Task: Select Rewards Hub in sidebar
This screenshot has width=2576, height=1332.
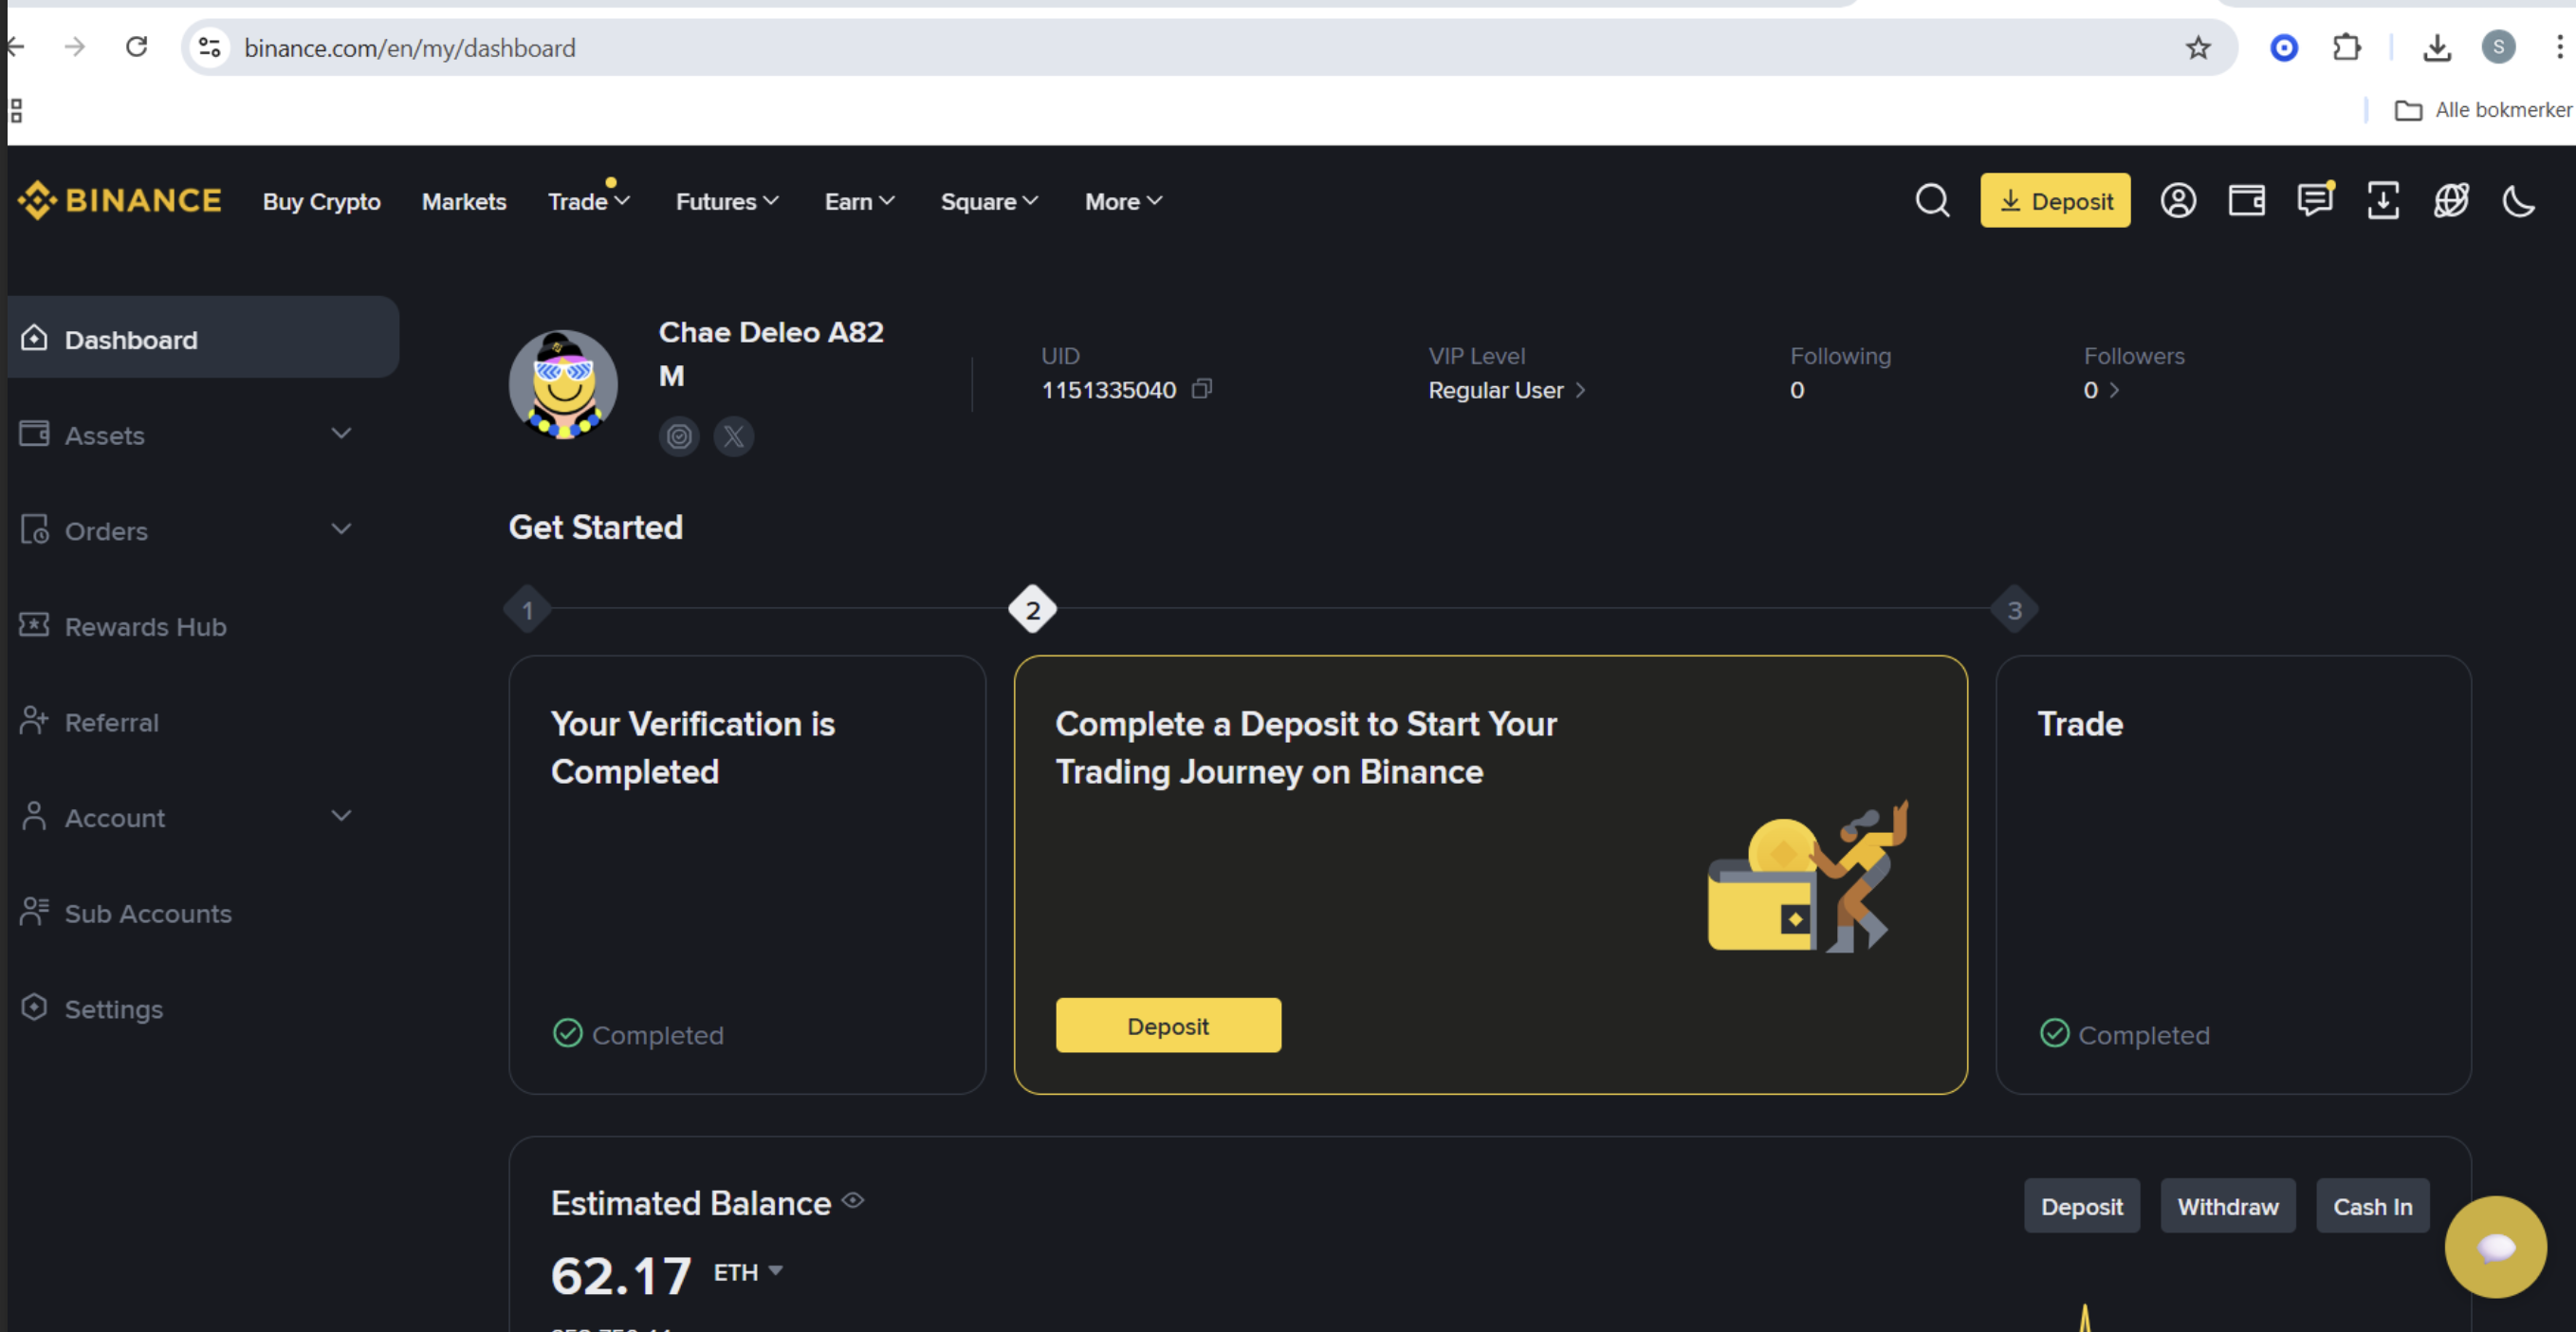Action: tap(145, 626)
